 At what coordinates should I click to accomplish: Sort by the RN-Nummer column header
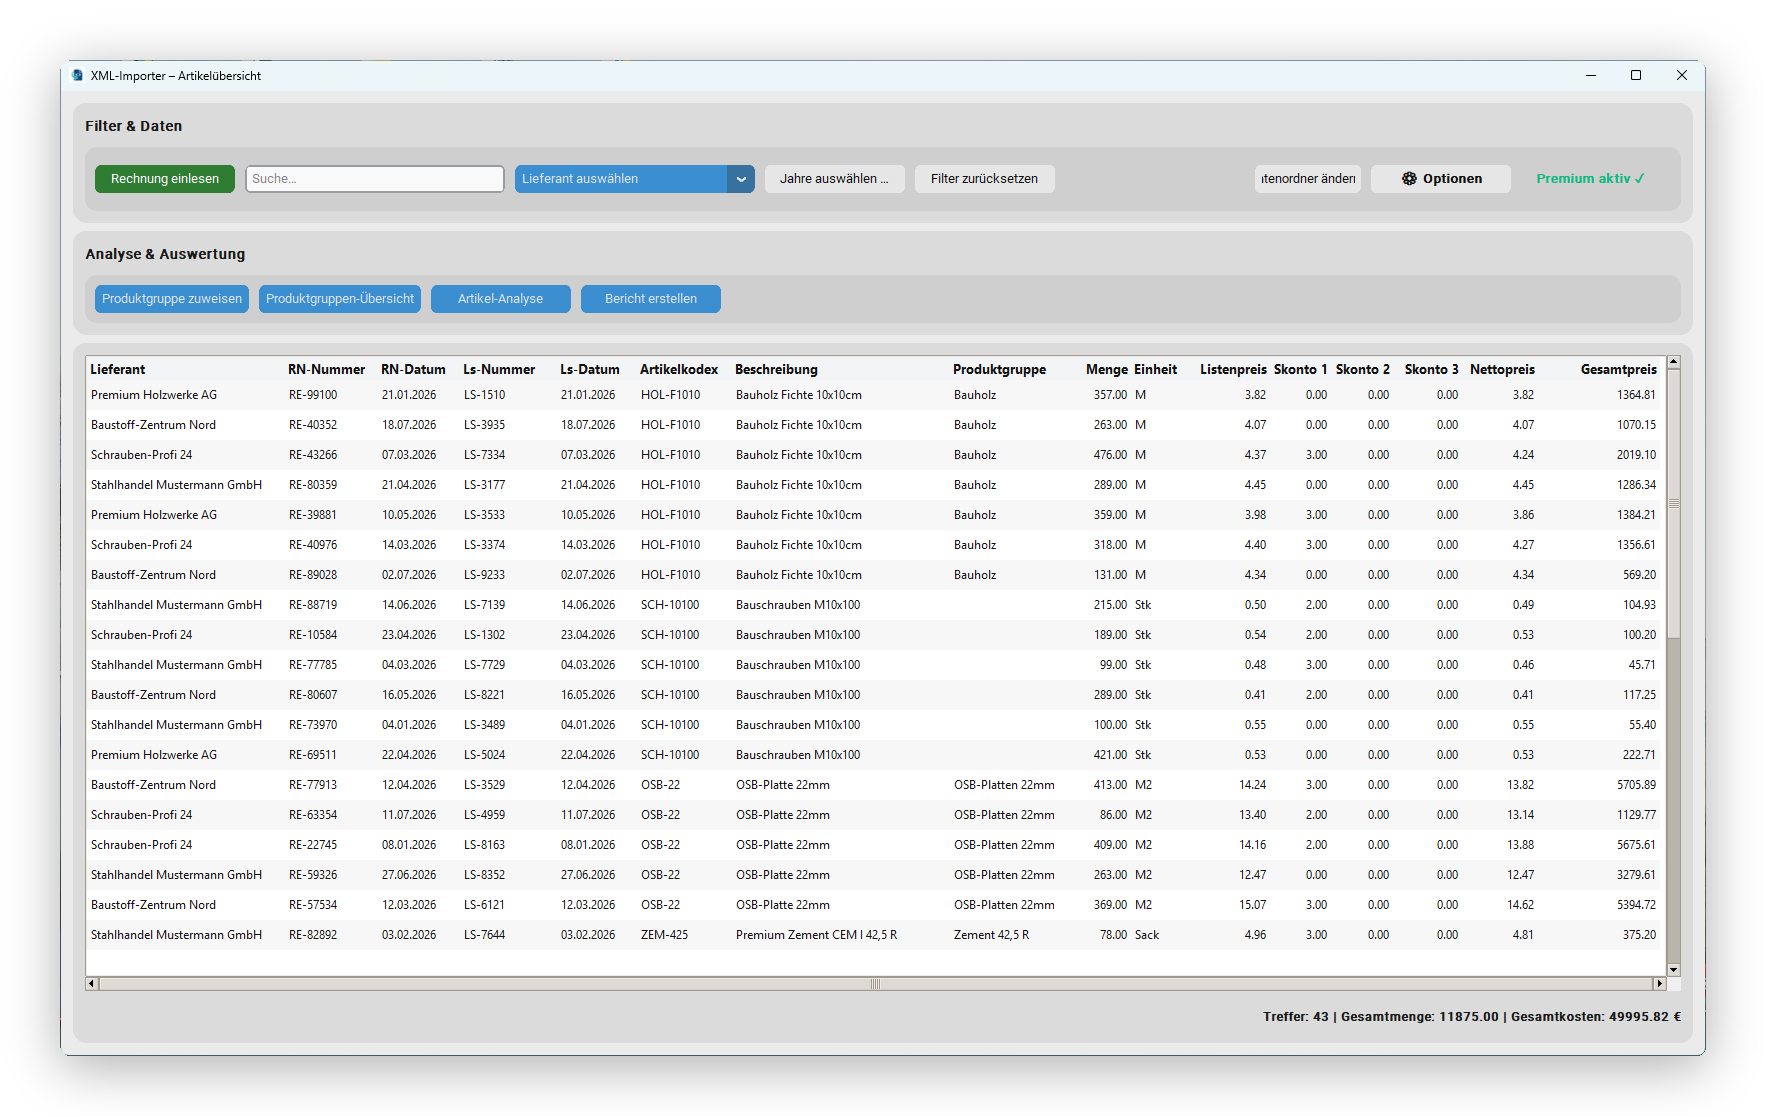tap(327, 369)
